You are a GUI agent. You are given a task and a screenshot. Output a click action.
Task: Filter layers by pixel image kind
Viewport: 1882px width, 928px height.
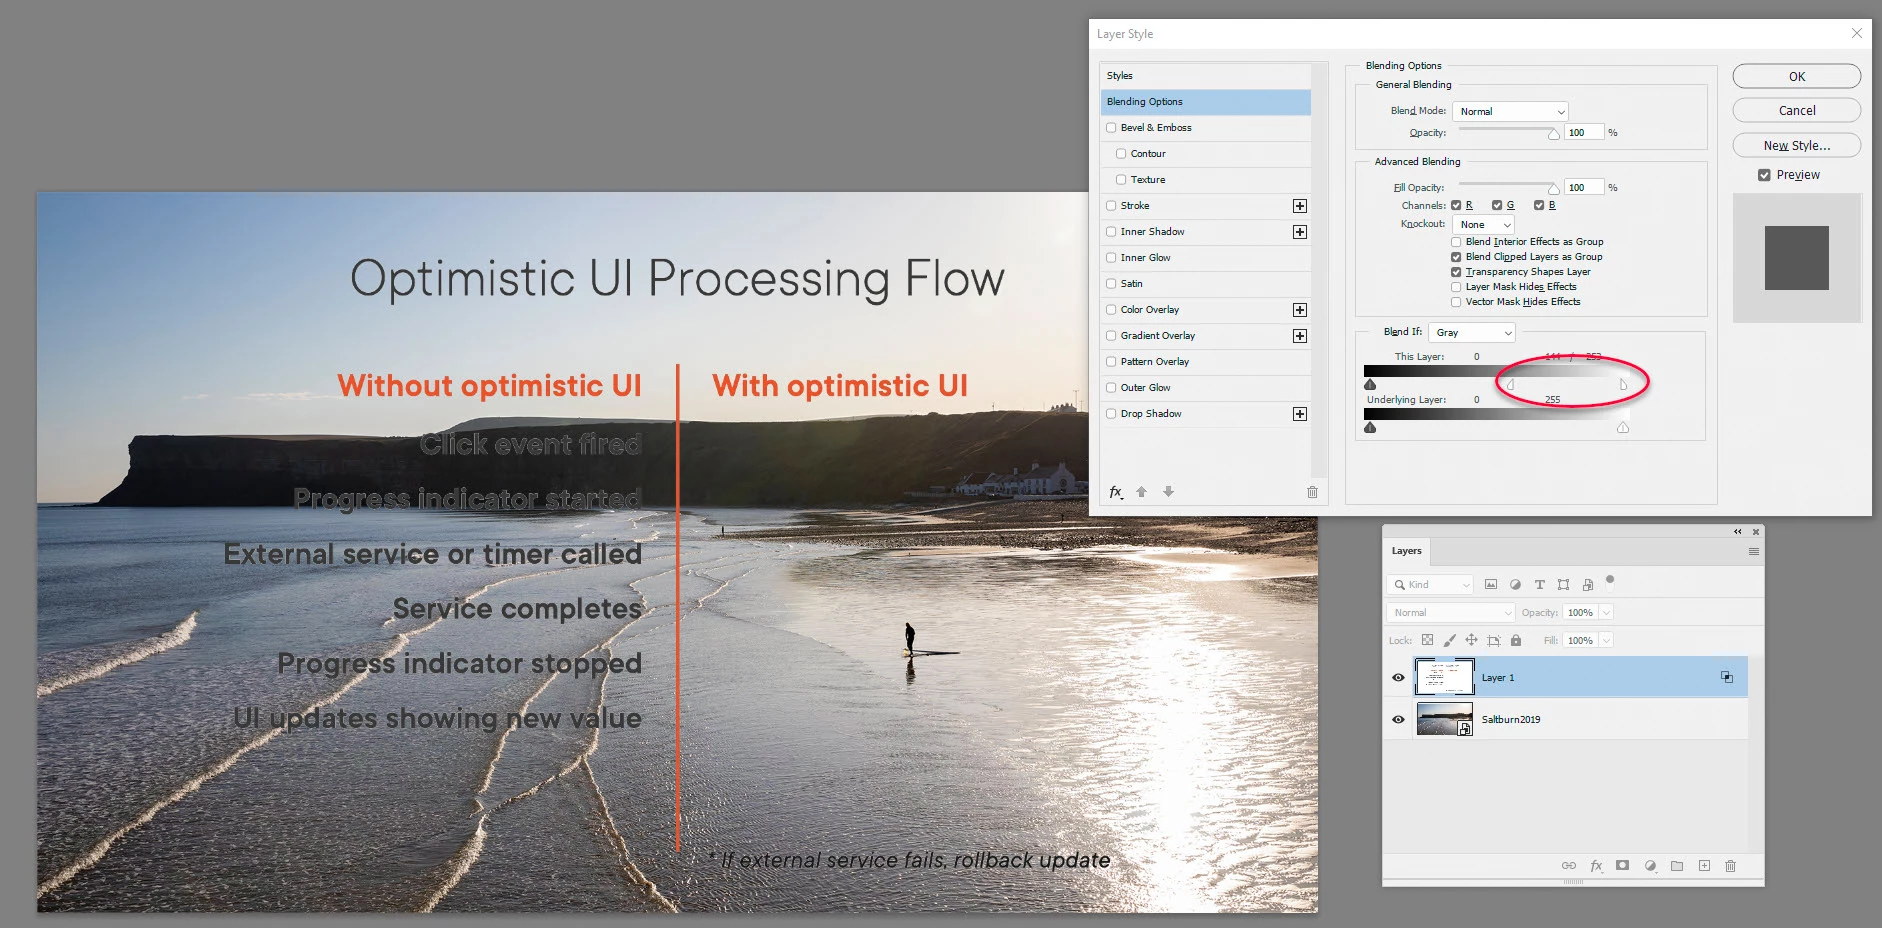(x=1491, y=585)
